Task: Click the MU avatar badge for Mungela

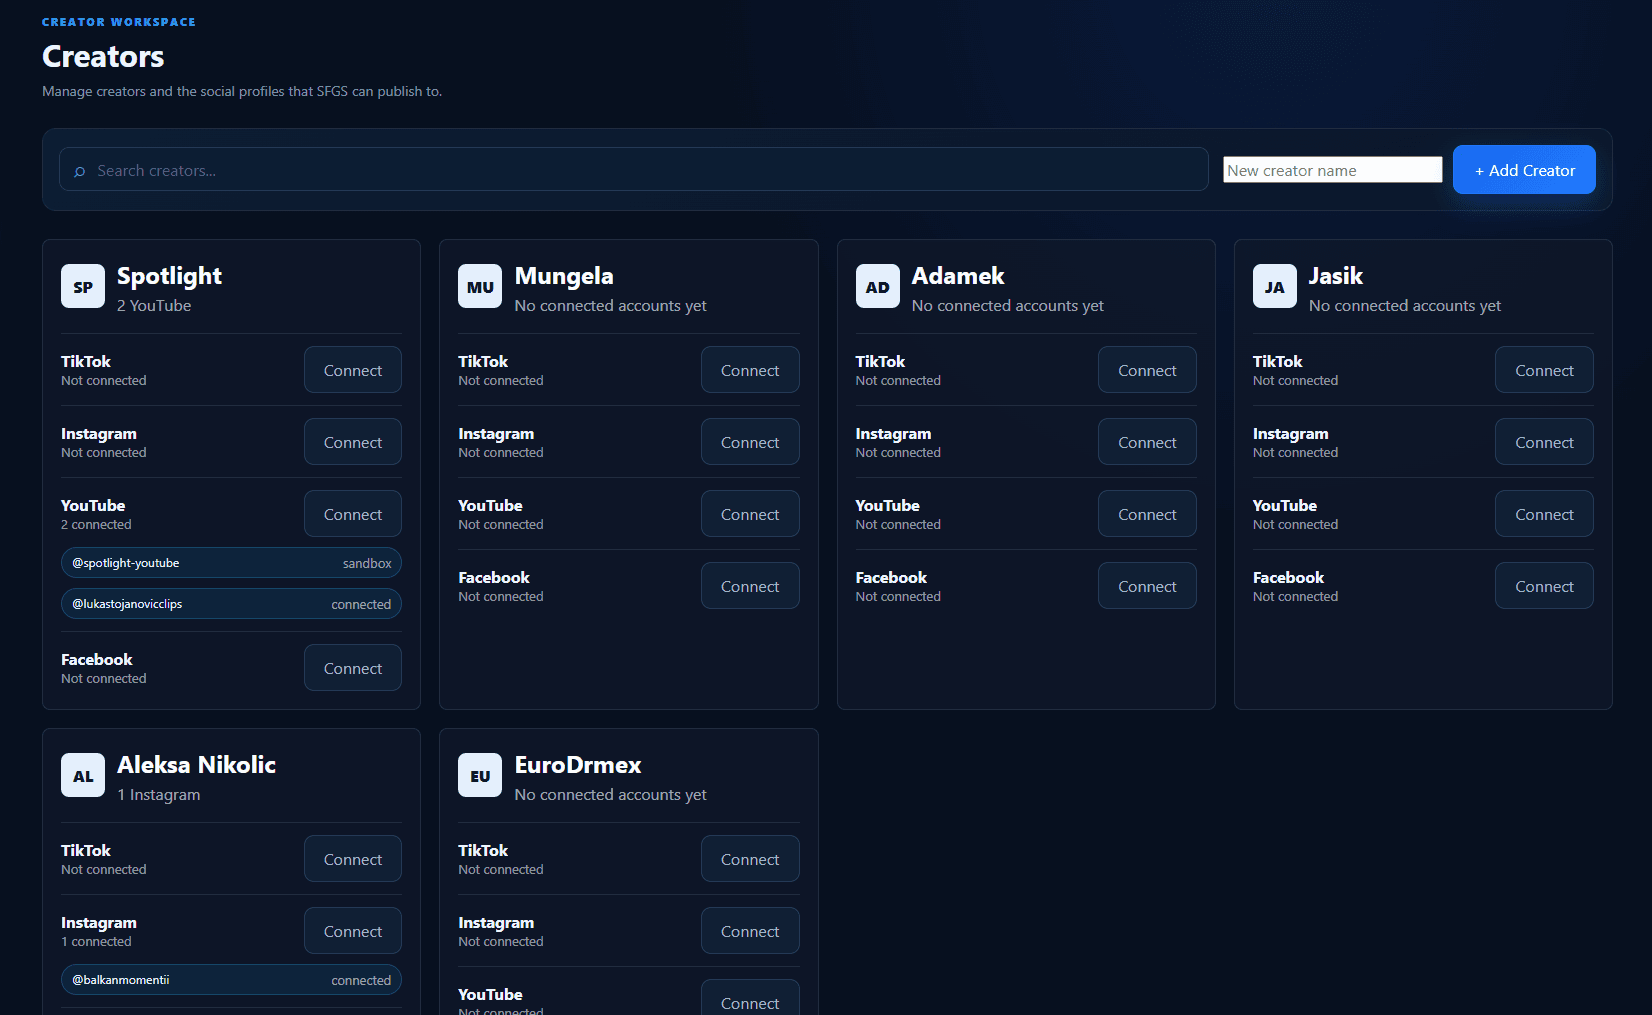Action: coord(480,286)
